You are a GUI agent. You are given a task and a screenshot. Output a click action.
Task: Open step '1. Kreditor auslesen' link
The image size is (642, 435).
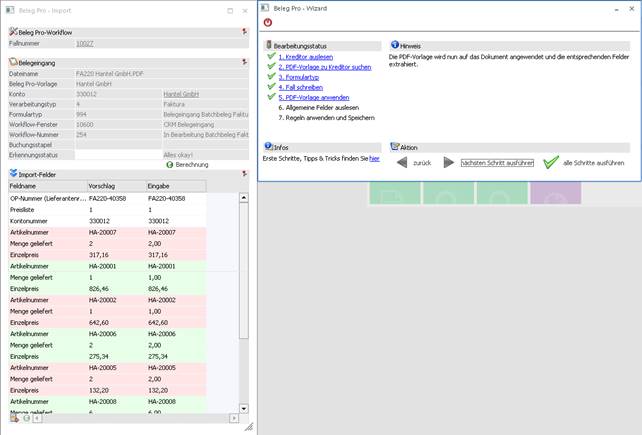coord(305,57)
